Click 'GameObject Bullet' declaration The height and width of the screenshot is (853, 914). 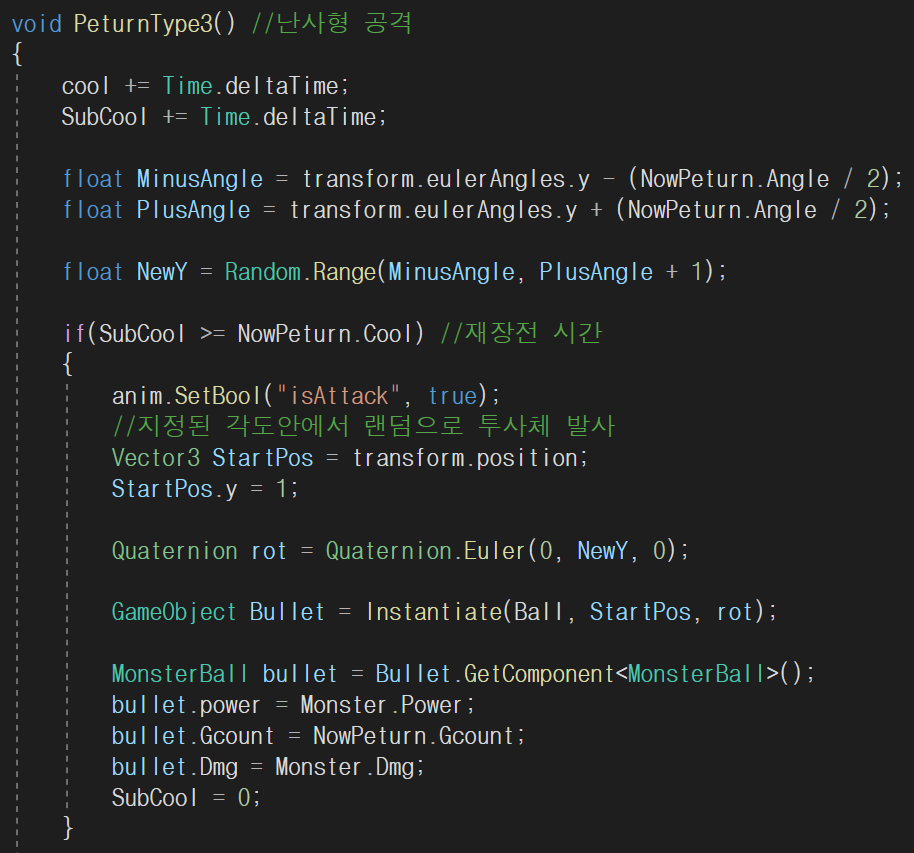[x=218, y=612]
